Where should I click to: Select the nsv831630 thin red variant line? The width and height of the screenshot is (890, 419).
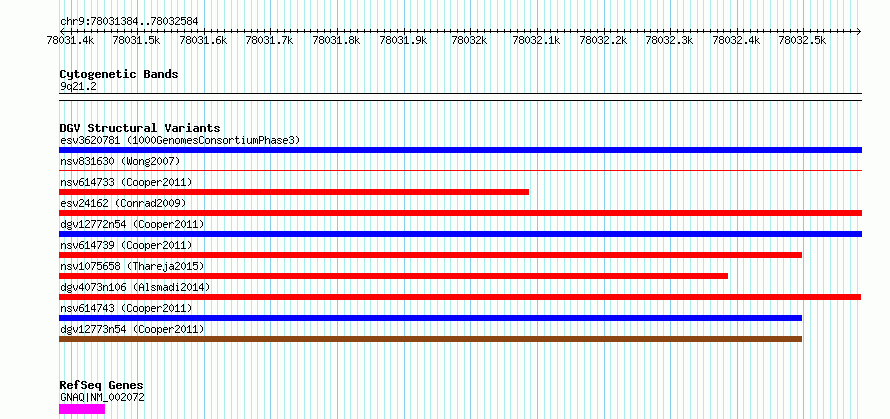pyautogui.click(x=460, y=170)
